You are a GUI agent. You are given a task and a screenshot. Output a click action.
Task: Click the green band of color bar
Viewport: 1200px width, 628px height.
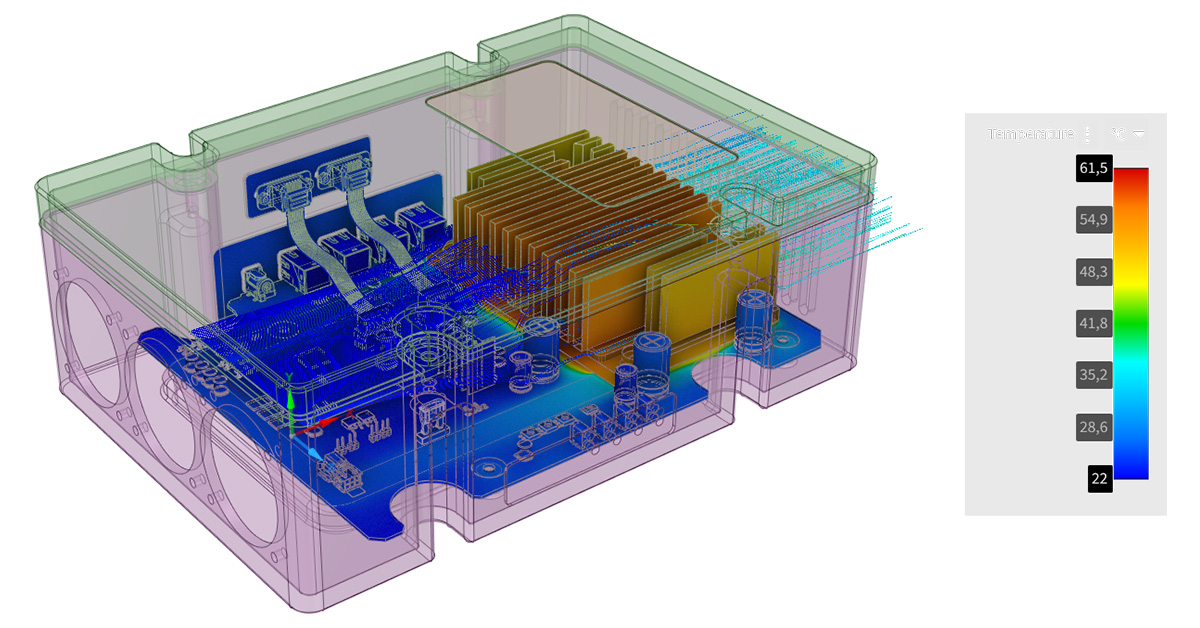pos(1130,325)
